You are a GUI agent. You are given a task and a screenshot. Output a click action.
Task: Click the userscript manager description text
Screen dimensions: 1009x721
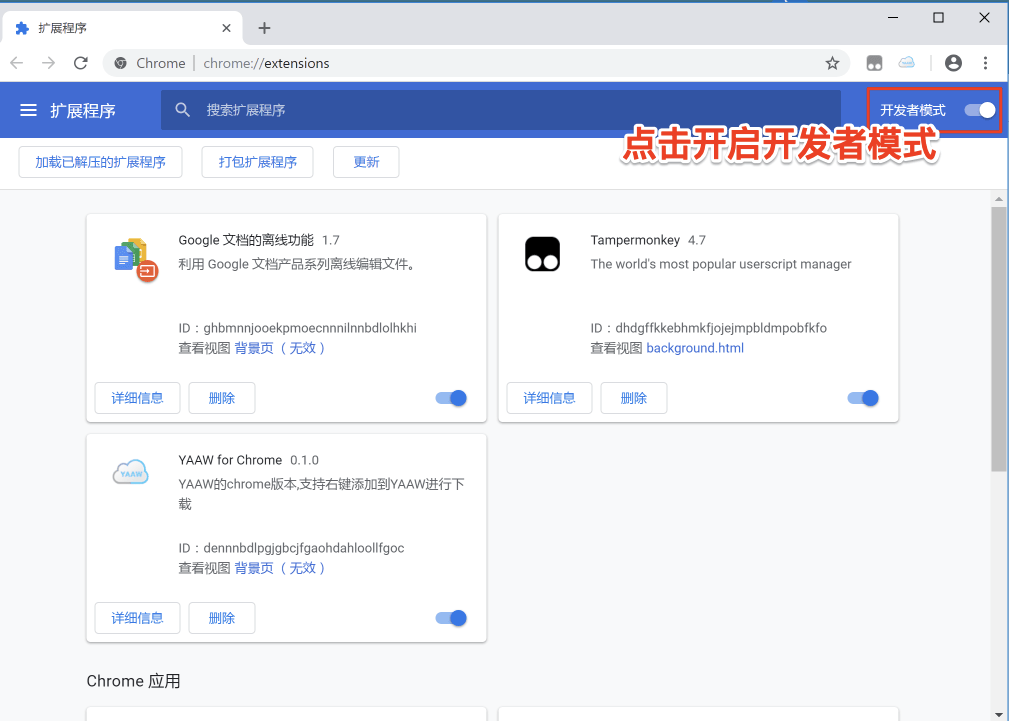click(x=721, y=265)
